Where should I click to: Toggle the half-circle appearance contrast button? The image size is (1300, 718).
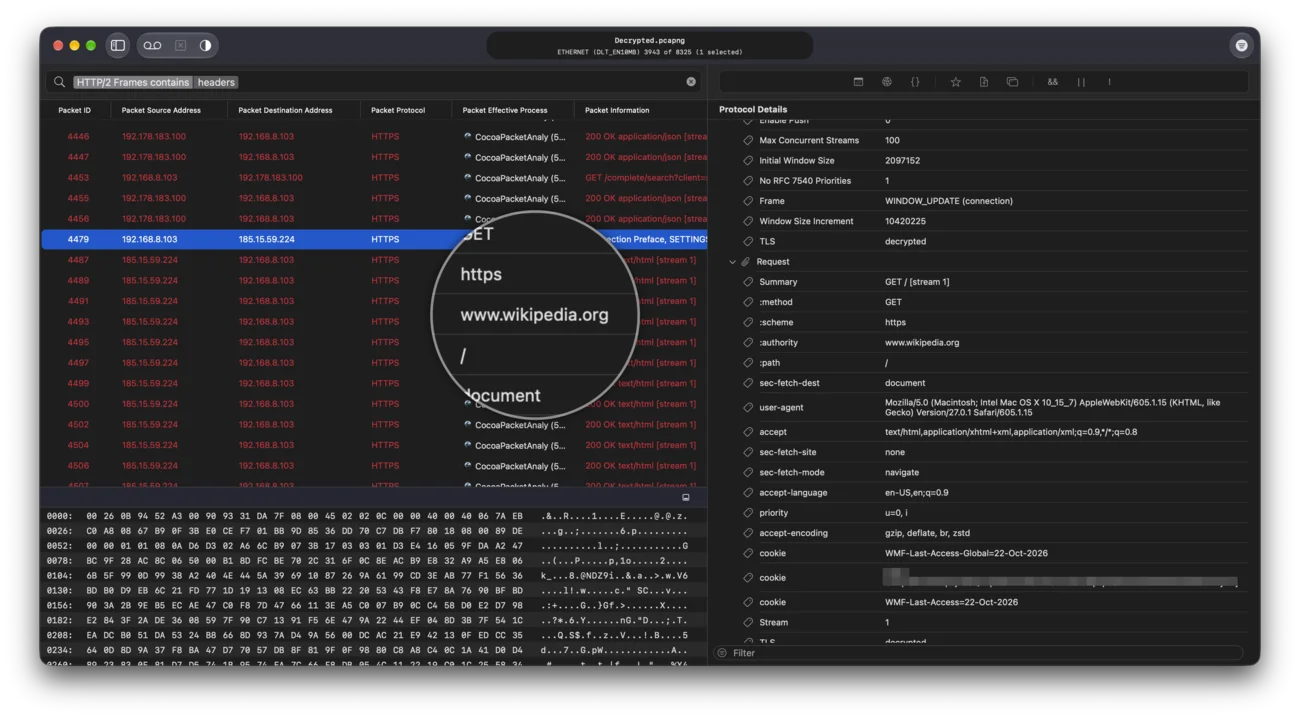tap(205, 45)
